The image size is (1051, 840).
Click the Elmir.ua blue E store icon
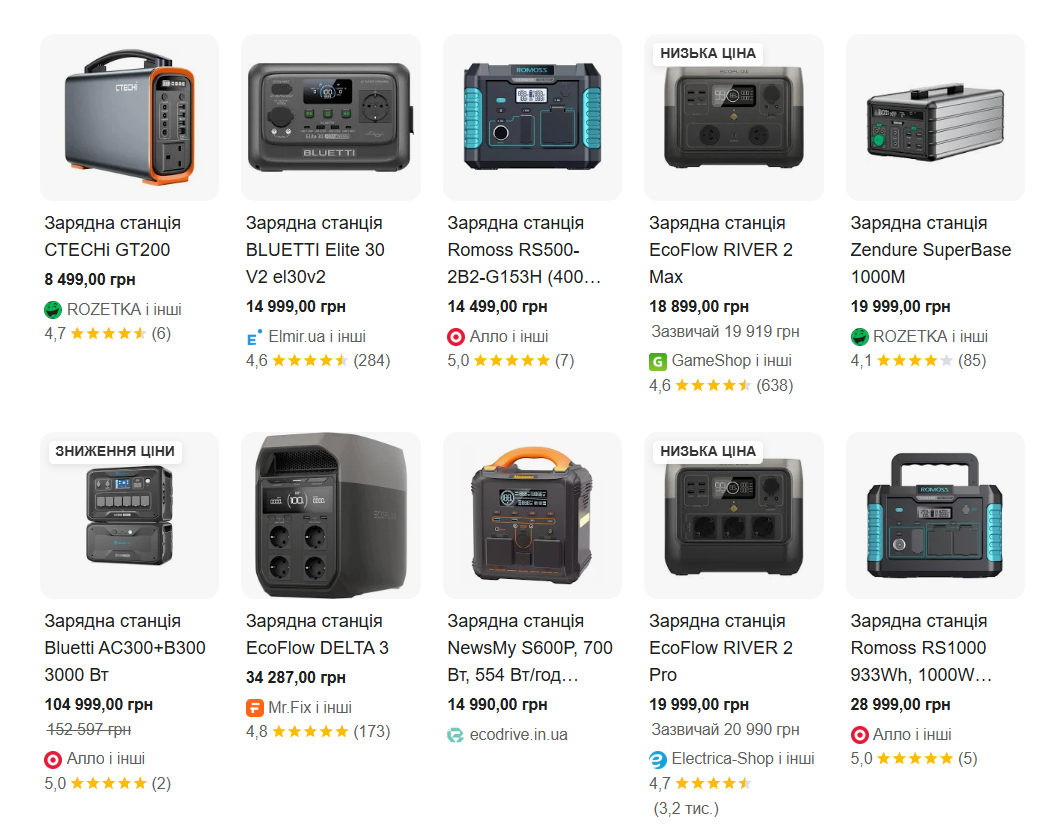(x=254, y=337)
